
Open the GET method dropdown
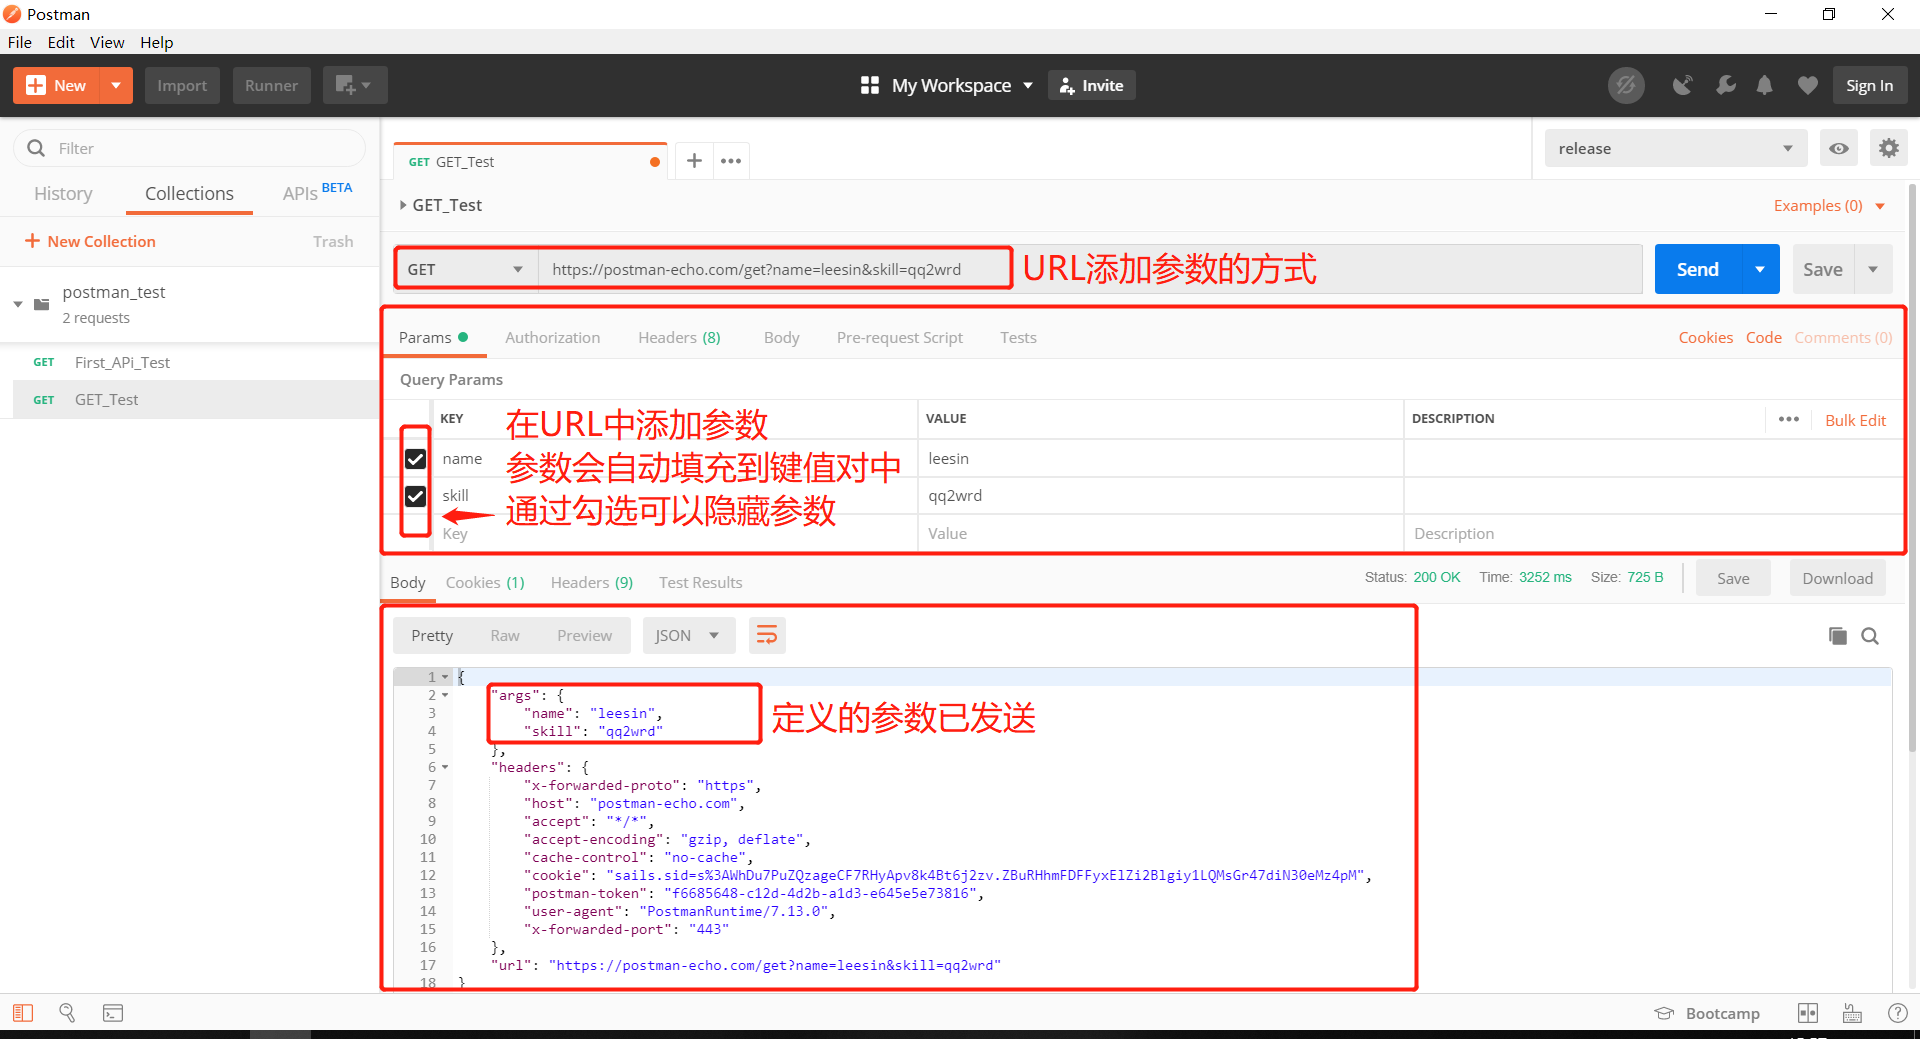[x=466, y=269]
